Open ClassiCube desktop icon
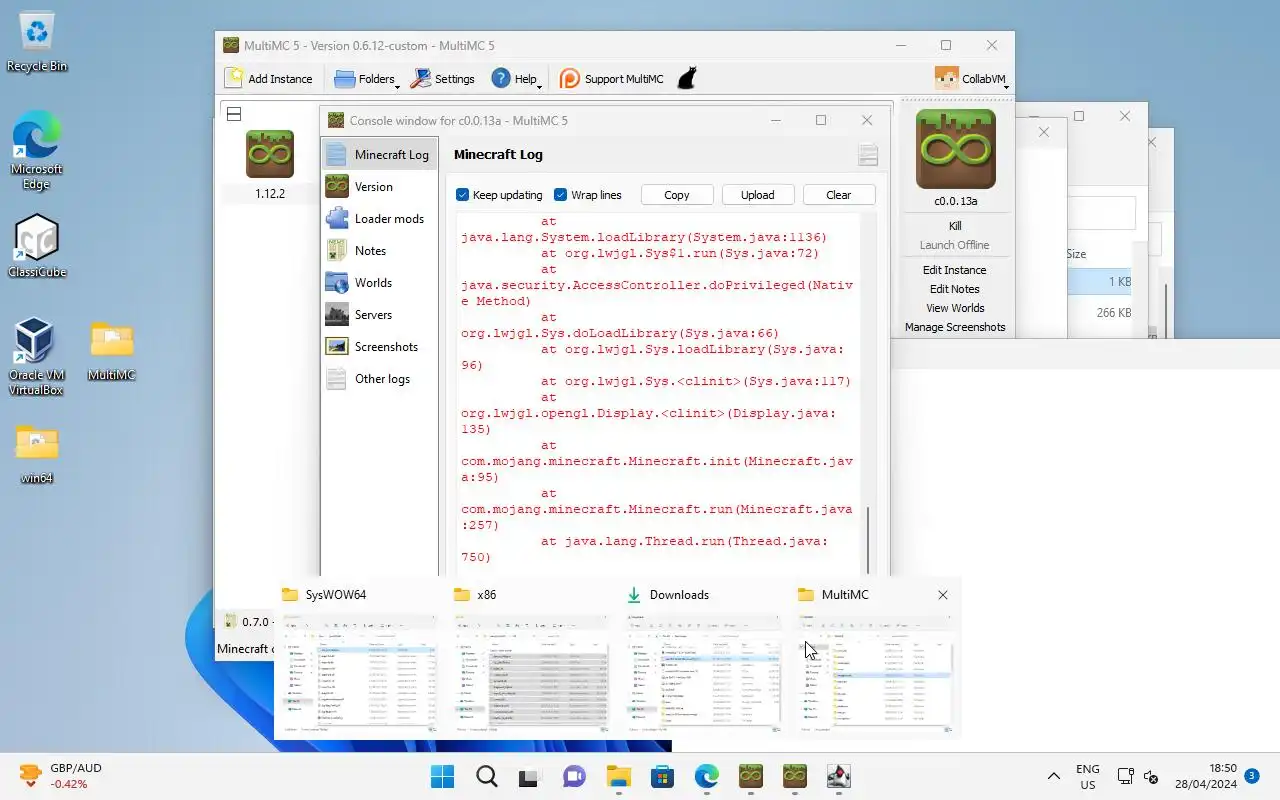 pyautogui.click(x=37, y=247)
